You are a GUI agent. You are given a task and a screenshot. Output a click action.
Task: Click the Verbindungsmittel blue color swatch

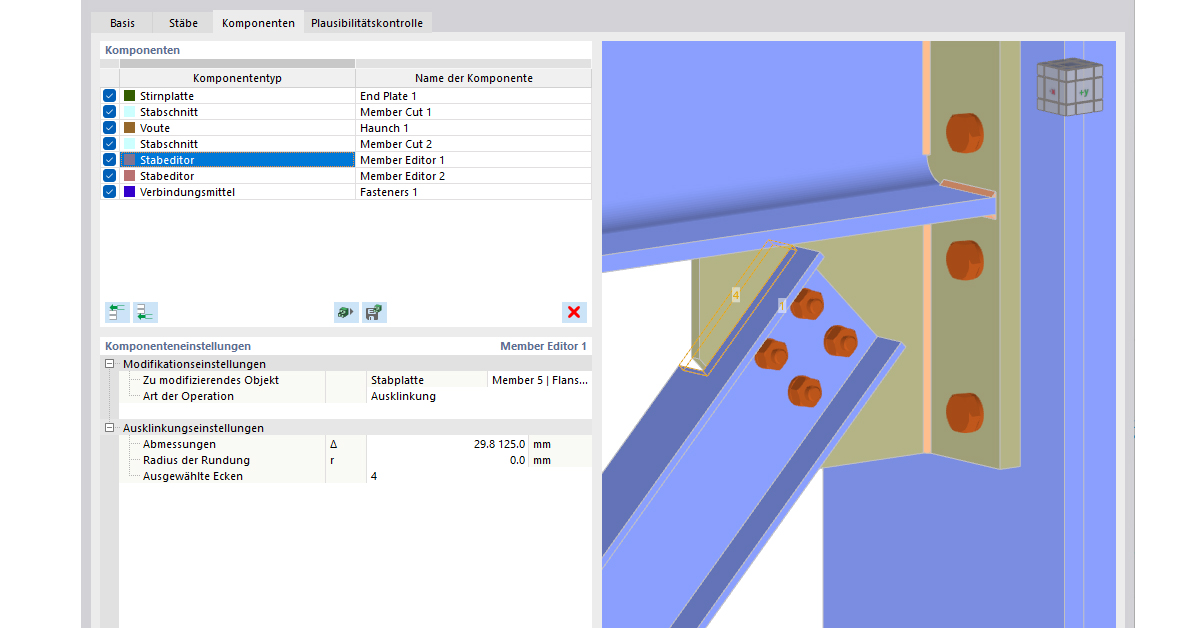129,192
